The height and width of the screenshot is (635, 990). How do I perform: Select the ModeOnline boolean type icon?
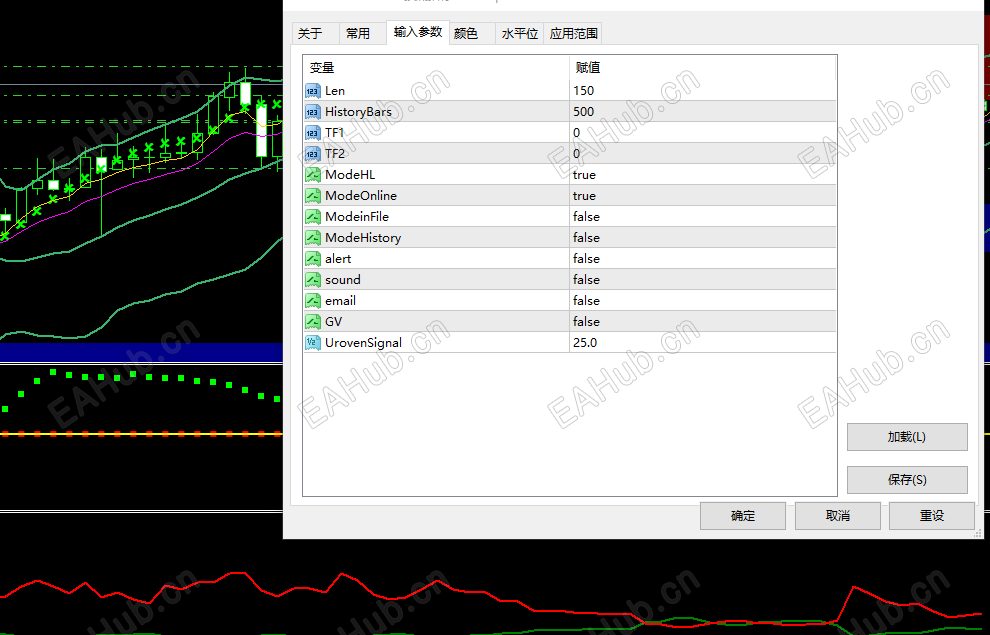tap(313, 196)
